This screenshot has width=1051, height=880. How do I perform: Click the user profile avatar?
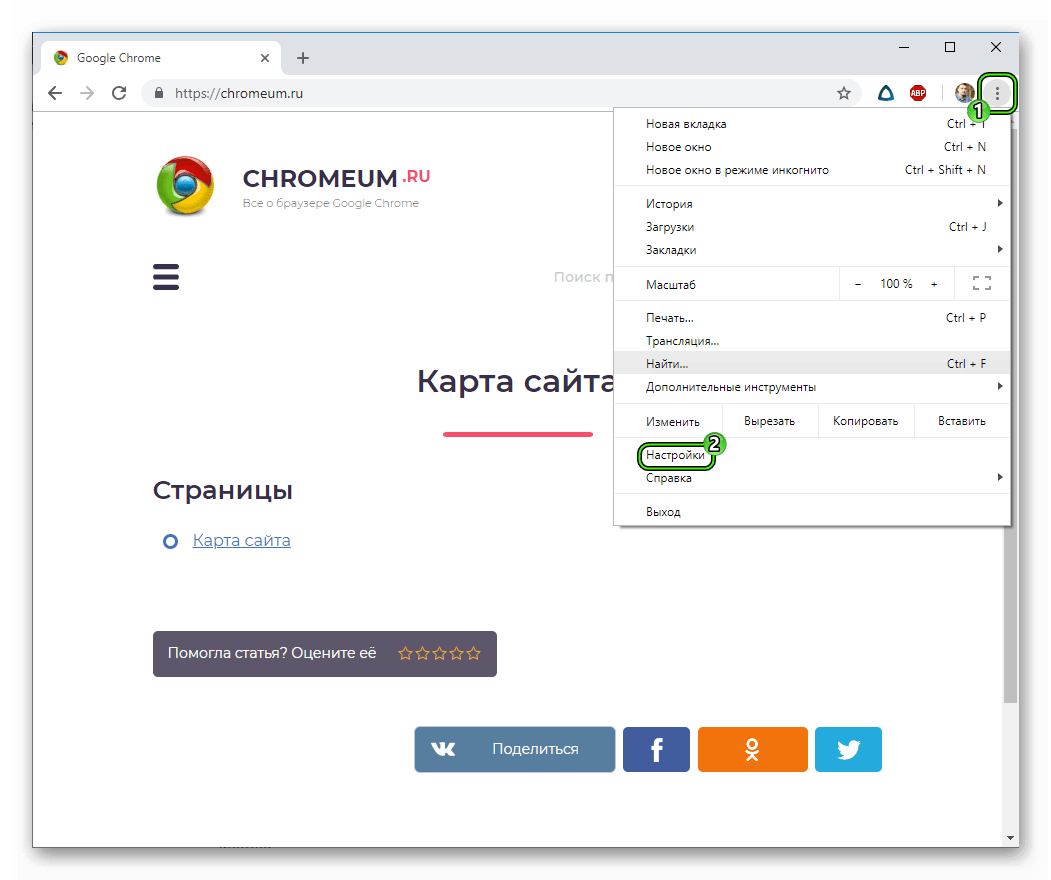[x=964, y=93]
